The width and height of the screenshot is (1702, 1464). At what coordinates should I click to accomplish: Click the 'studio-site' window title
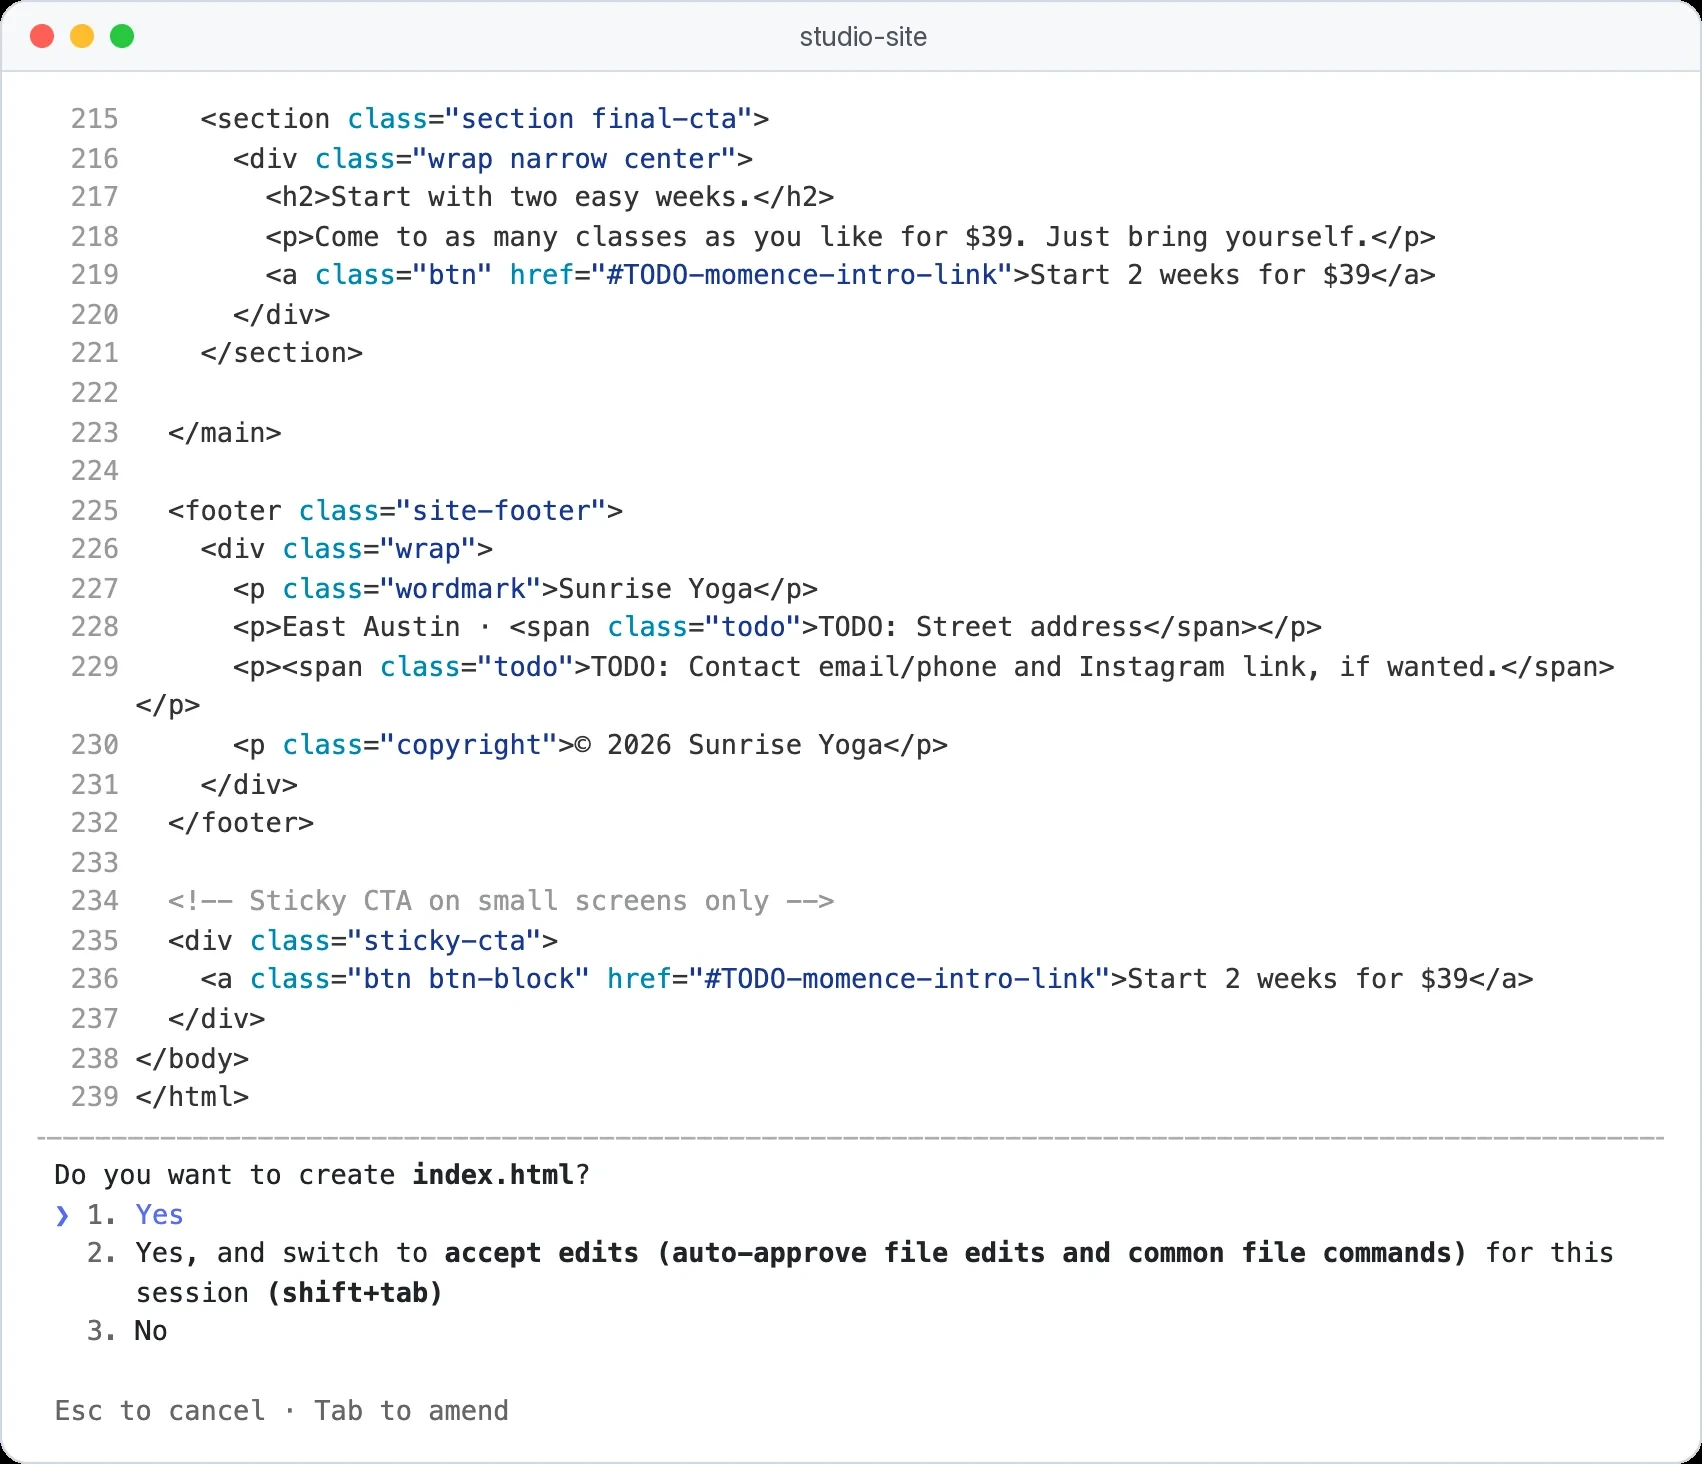[x=863, y=37]
